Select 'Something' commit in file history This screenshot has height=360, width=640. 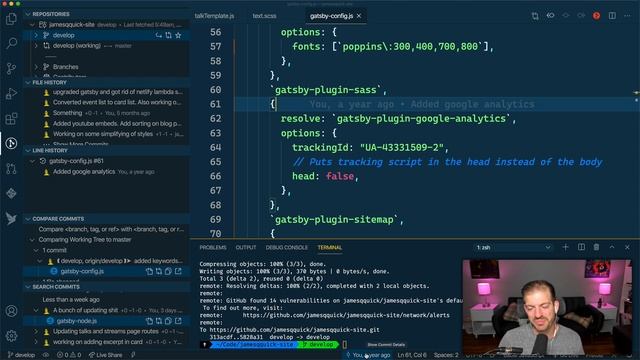[x=67, y=113]
